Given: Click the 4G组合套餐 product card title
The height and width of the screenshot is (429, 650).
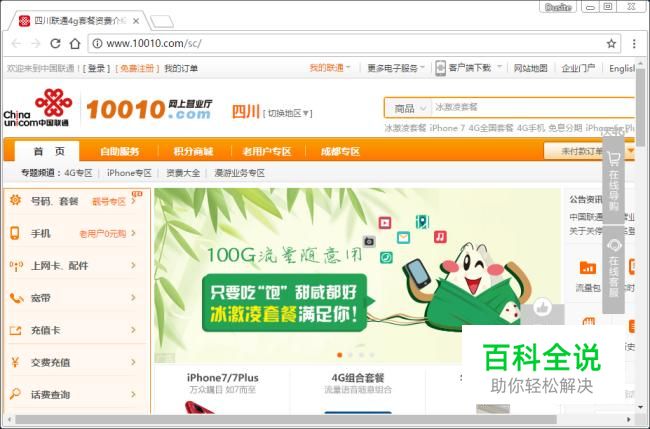Looking at the screenshot, I should 358,378.
